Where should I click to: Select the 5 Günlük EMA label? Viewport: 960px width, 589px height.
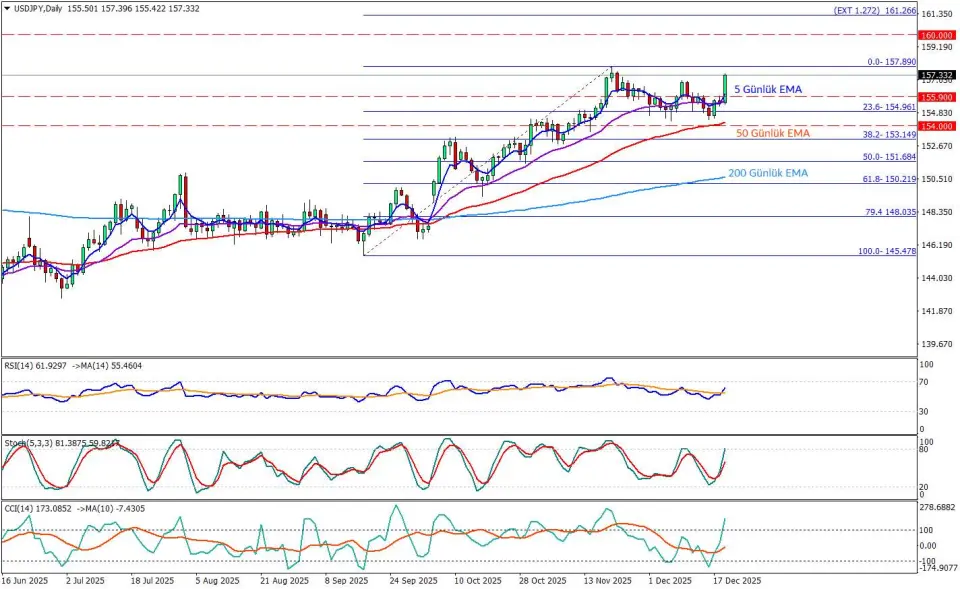(769, 89)
